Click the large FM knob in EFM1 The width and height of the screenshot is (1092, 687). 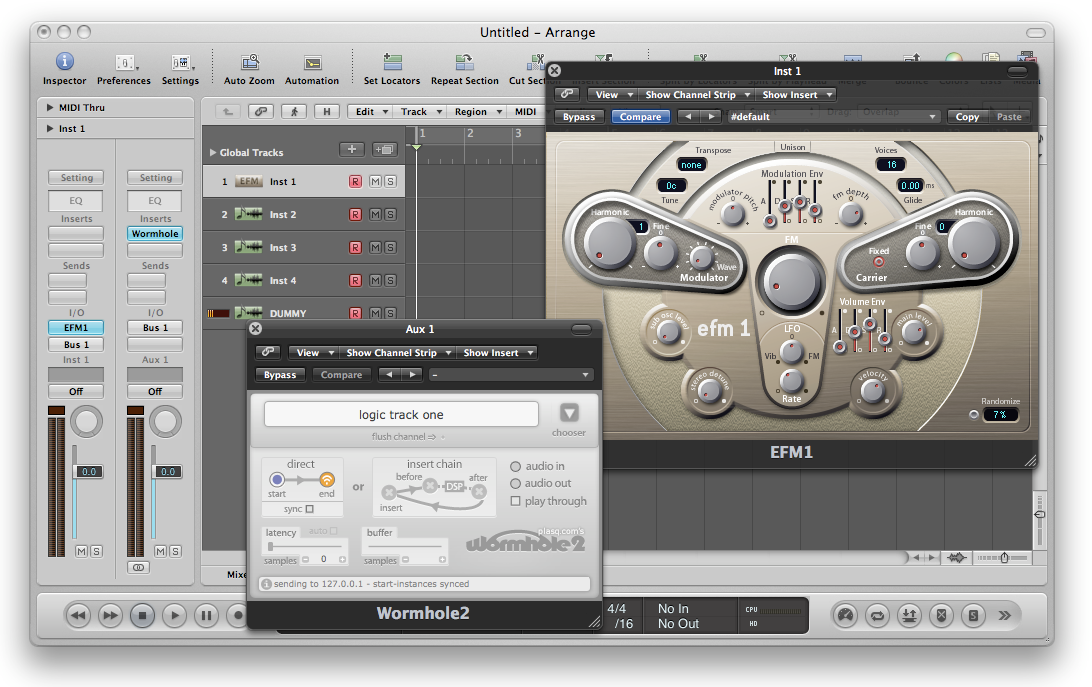(x=790, y=282)
